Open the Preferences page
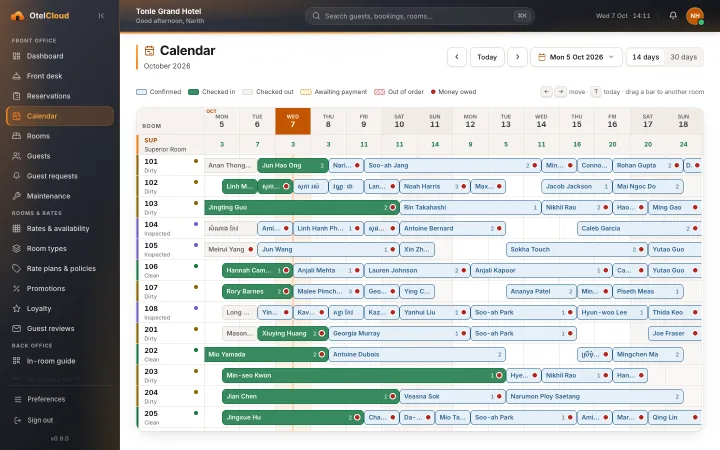720x450 pixels. coord(60,399)
